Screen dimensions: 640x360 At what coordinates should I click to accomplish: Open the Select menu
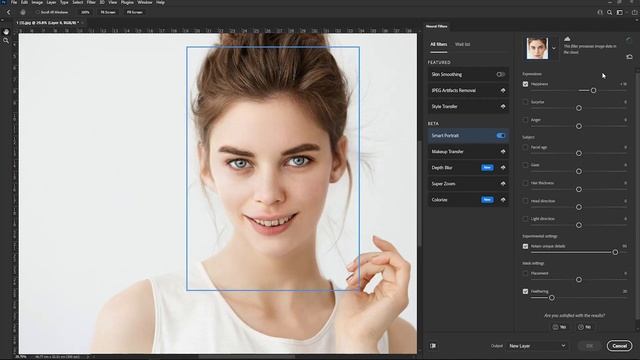click(78, 2)
